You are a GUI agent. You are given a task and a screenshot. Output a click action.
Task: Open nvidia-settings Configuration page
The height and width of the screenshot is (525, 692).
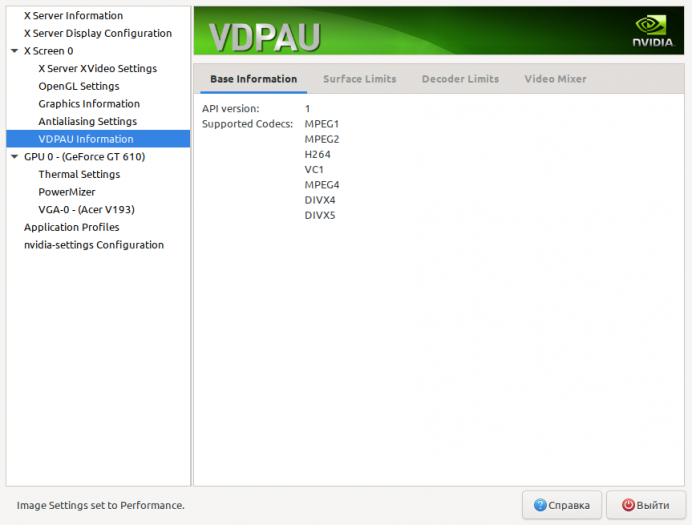[94, 245]
